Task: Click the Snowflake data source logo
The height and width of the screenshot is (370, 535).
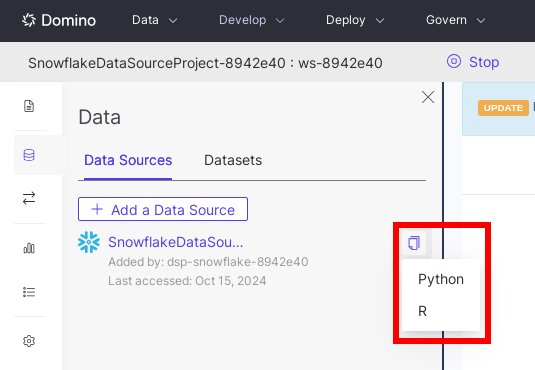Action: pyautogui.click(x=89, y=242)
